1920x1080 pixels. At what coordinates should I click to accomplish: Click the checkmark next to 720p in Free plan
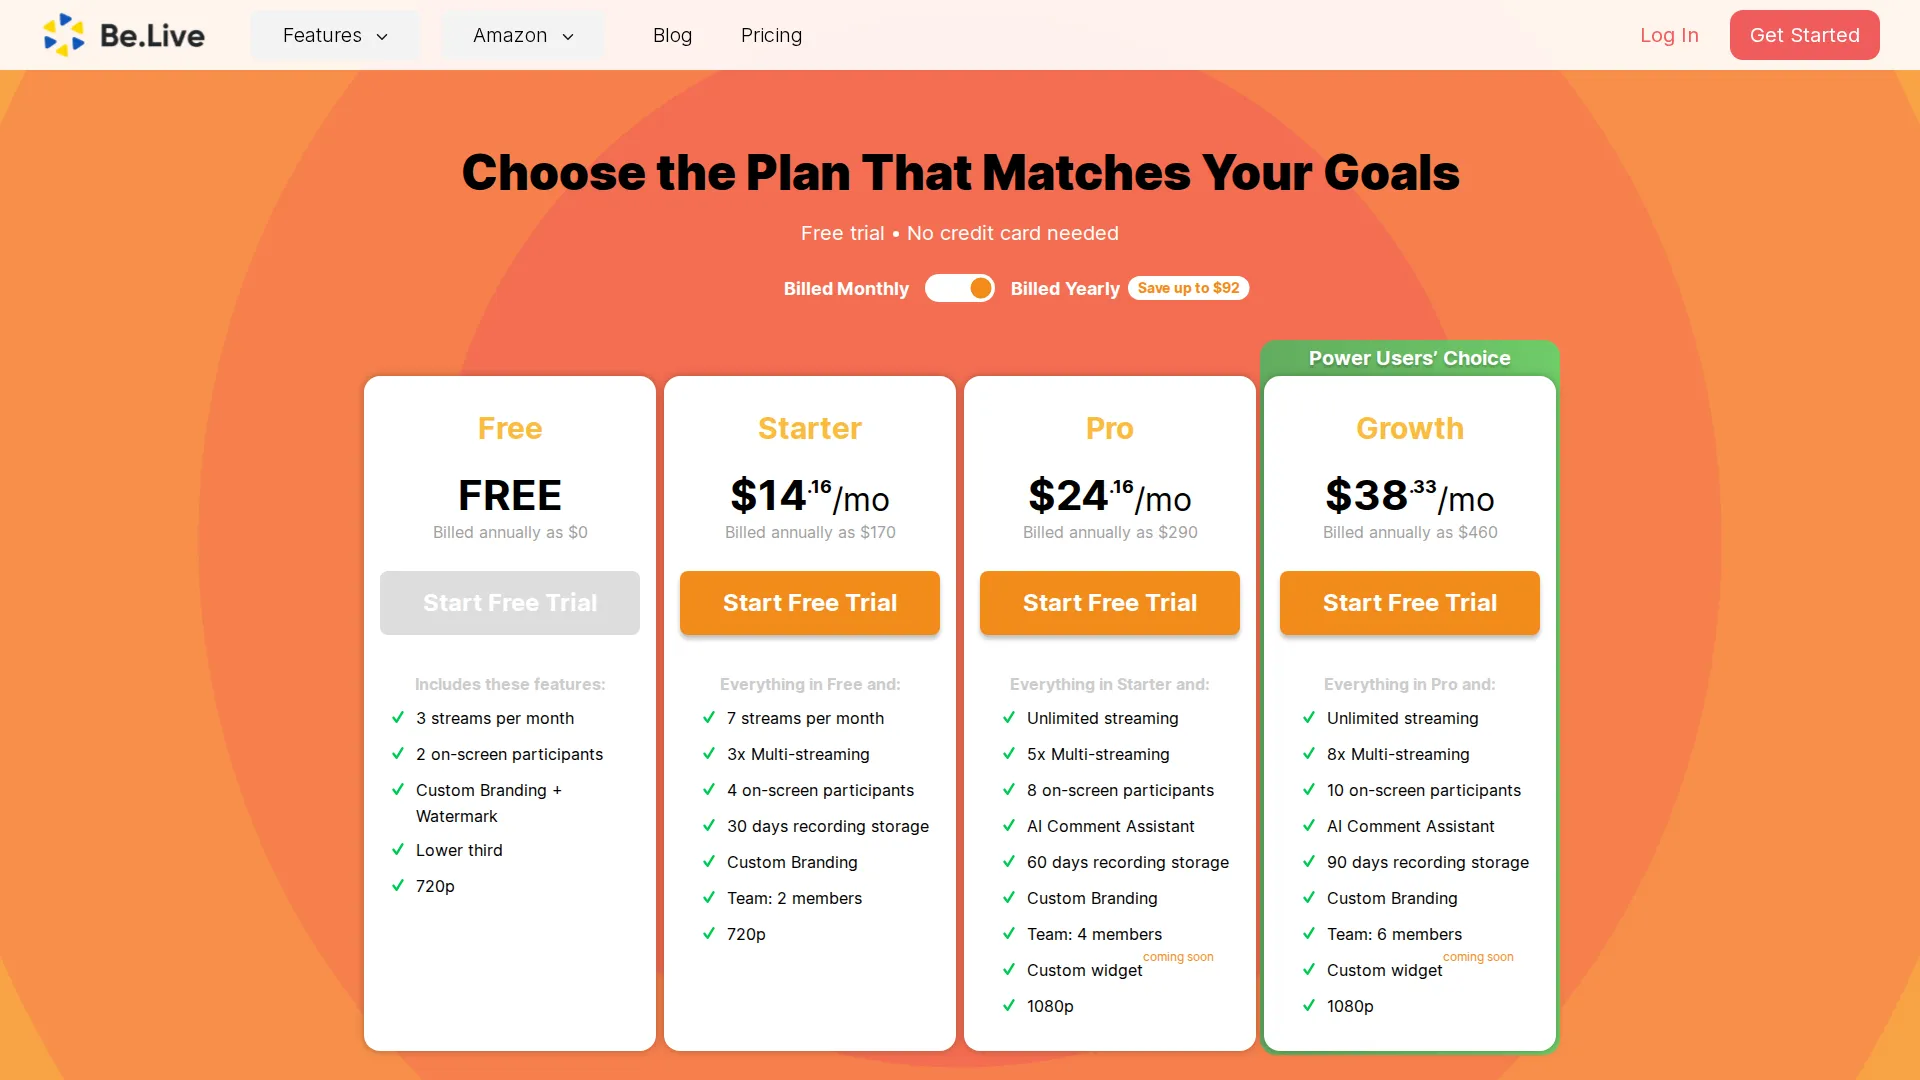(397, 886)
